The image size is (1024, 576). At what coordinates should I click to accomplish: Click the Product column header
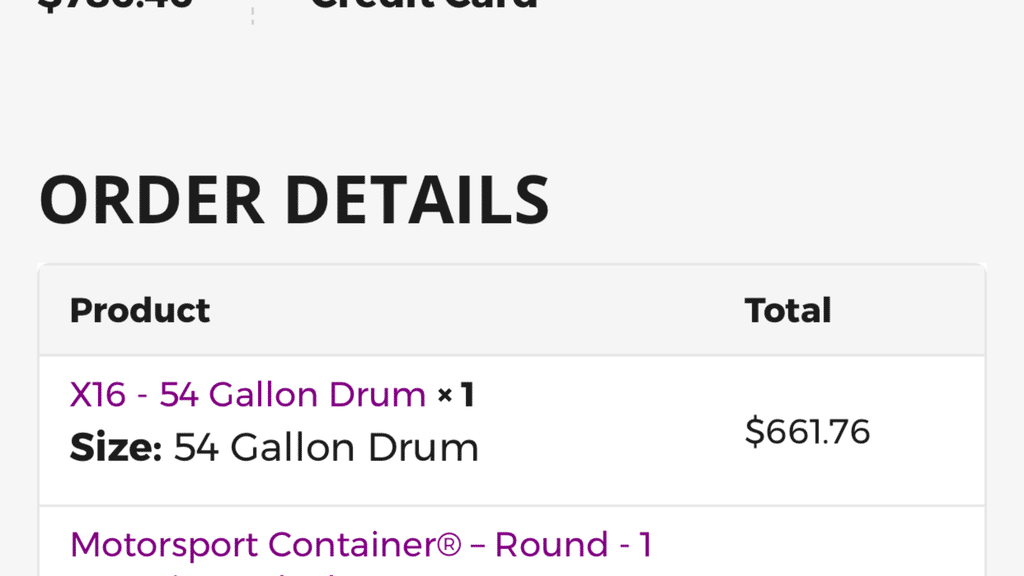140,311
